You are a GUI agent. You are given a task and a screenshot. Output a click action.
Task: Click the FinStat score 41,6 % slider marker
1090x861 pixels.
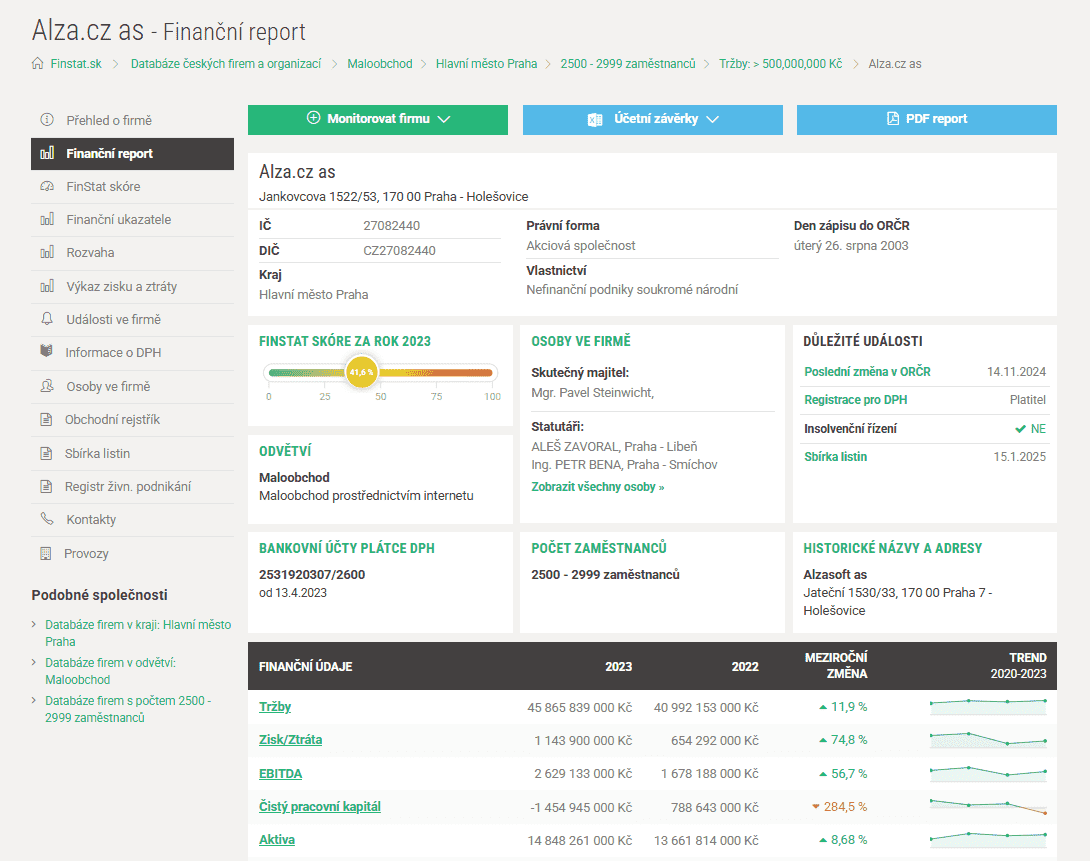(361, 372)
